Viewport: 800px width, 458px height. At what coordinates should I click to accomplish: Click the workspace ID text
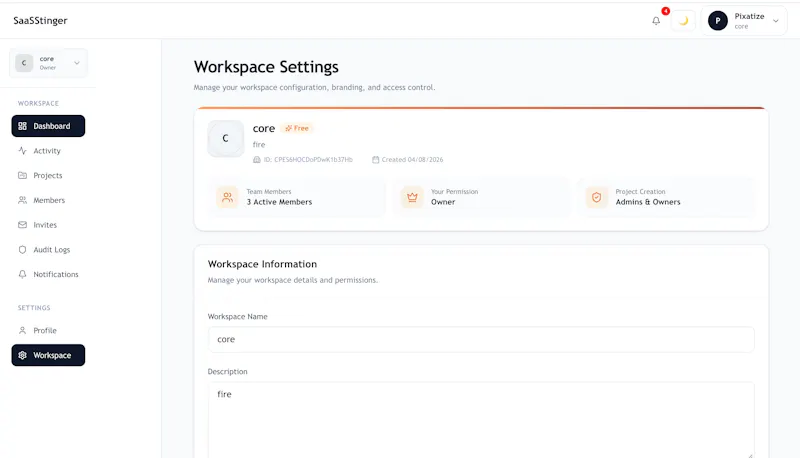[x=308, y=160]
